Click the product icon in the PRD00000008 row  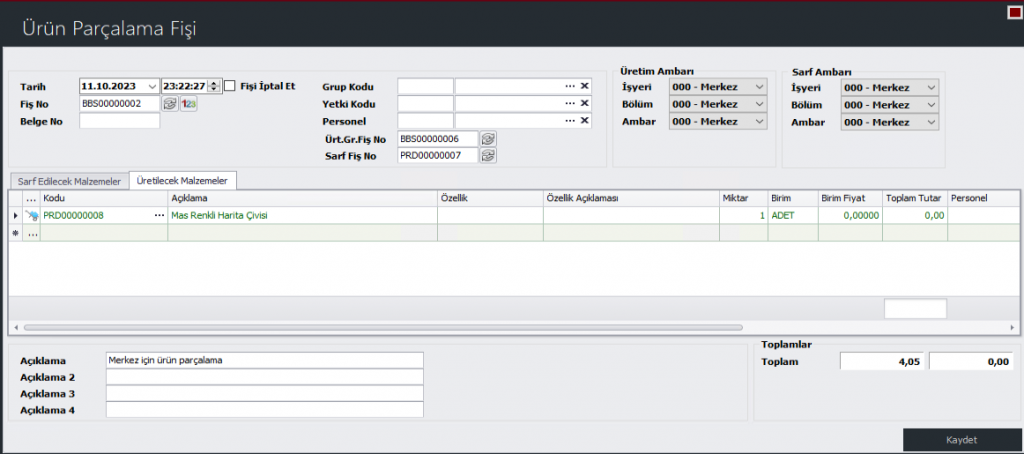tap(31, 215)
